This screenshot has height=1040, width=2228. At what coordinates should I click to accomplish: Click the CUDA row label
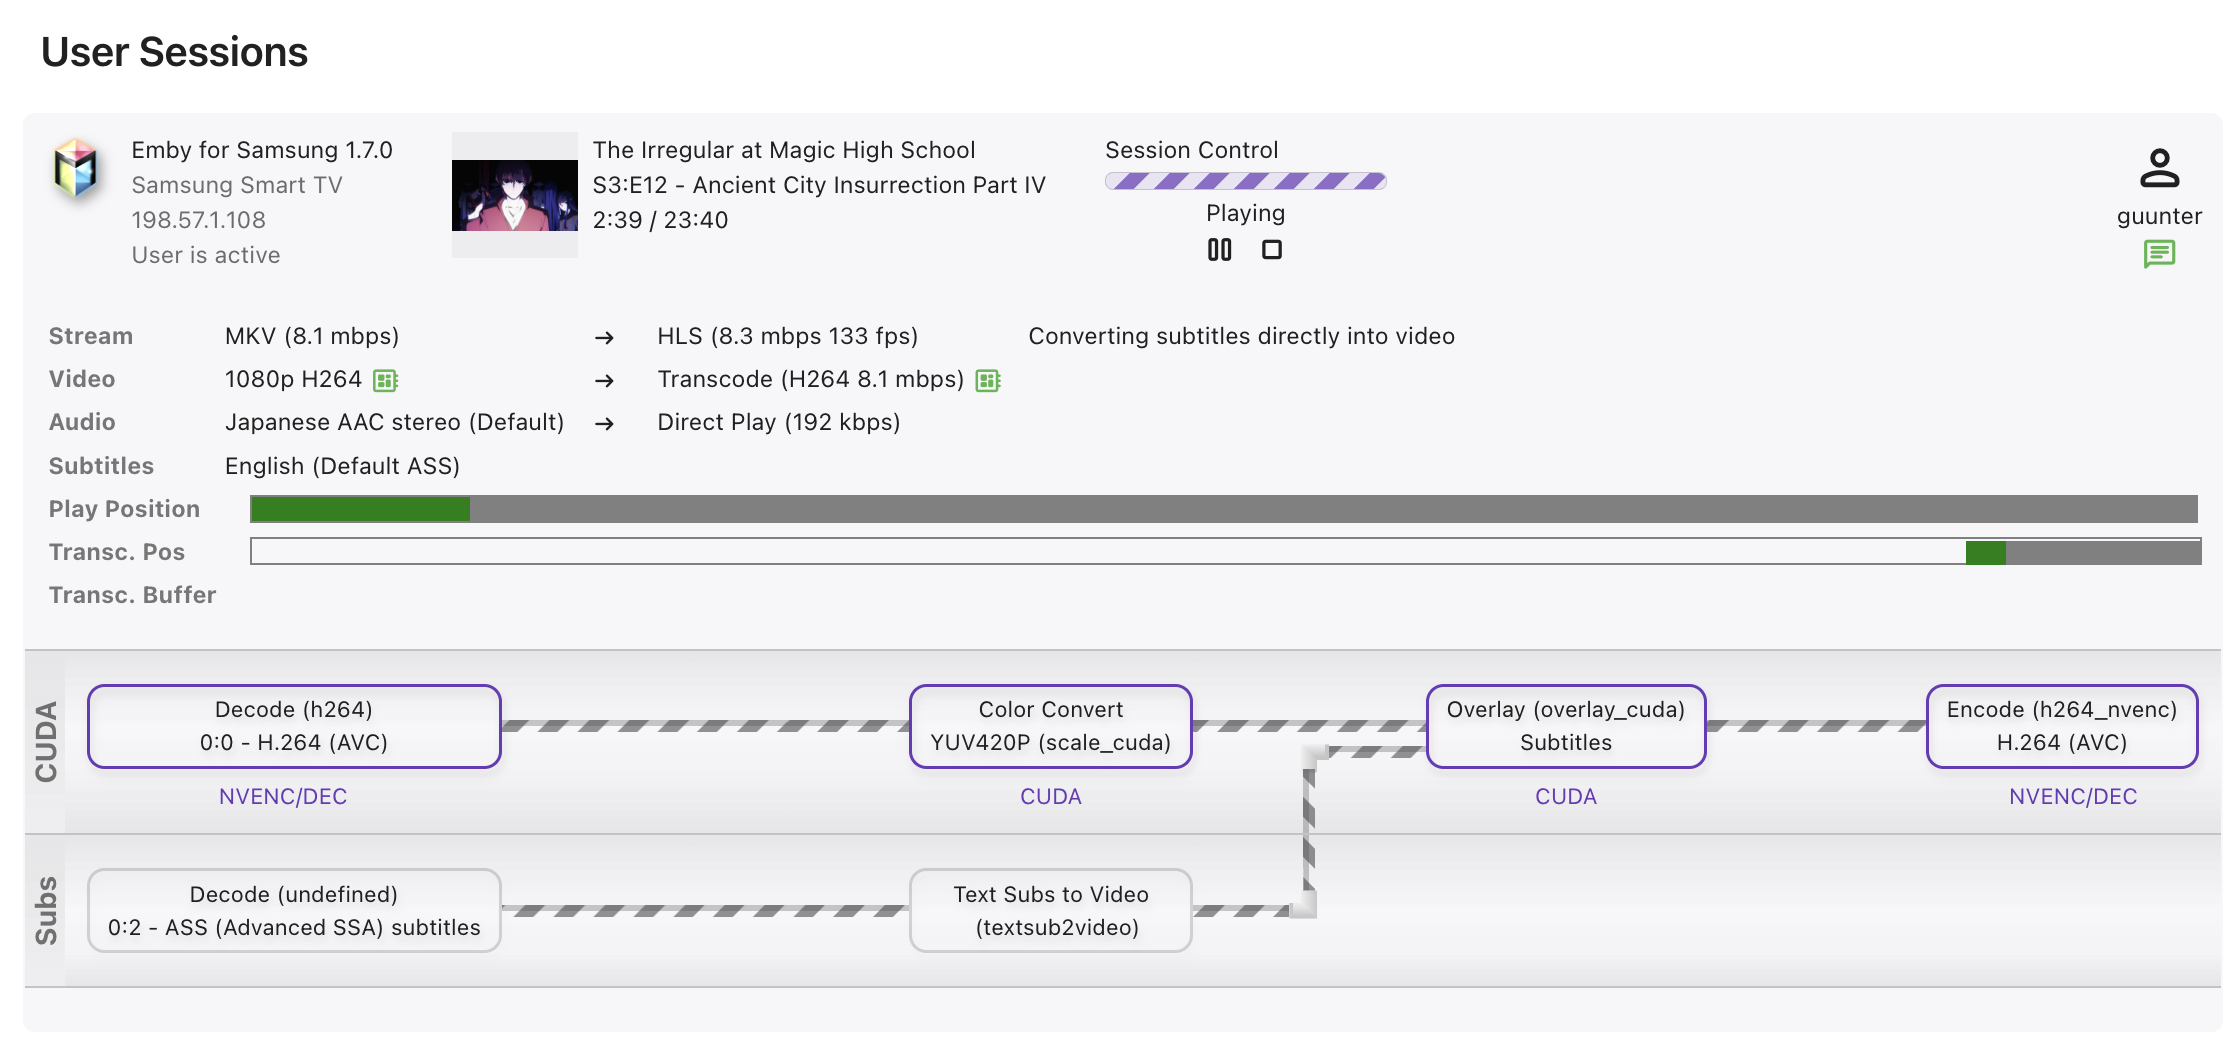(x=46, y=742)
